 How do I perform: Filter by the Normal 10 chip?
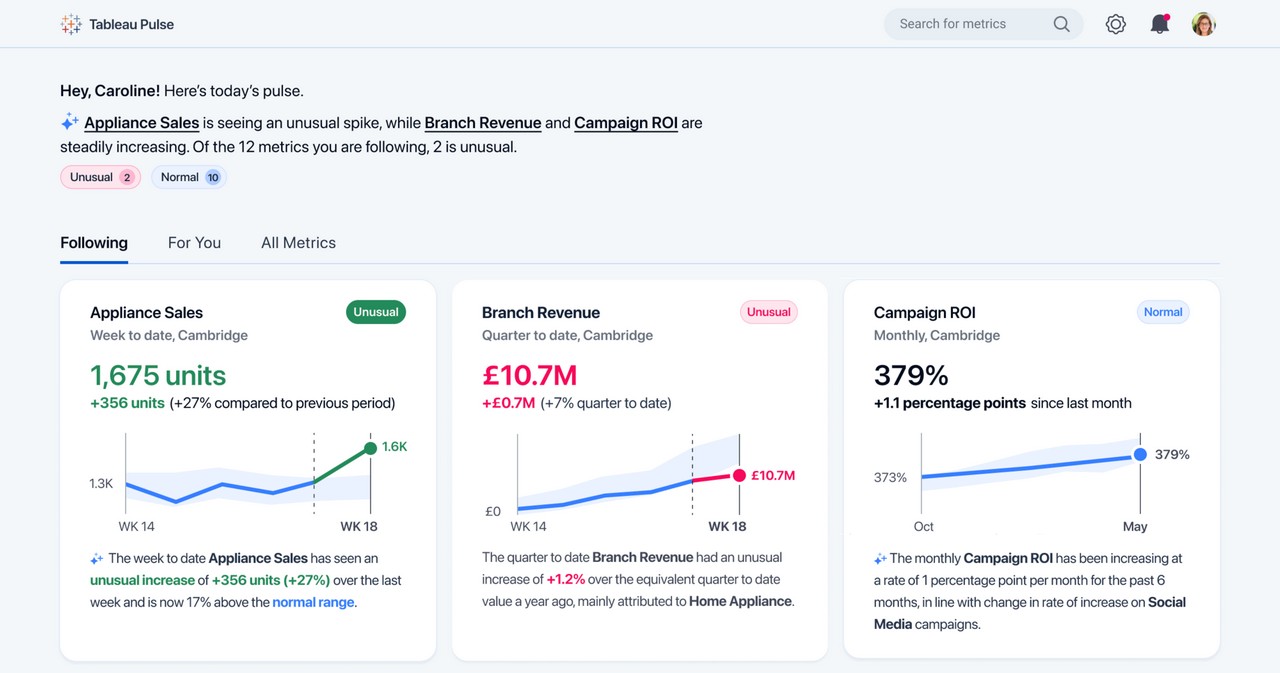click(x=189, y=177)
